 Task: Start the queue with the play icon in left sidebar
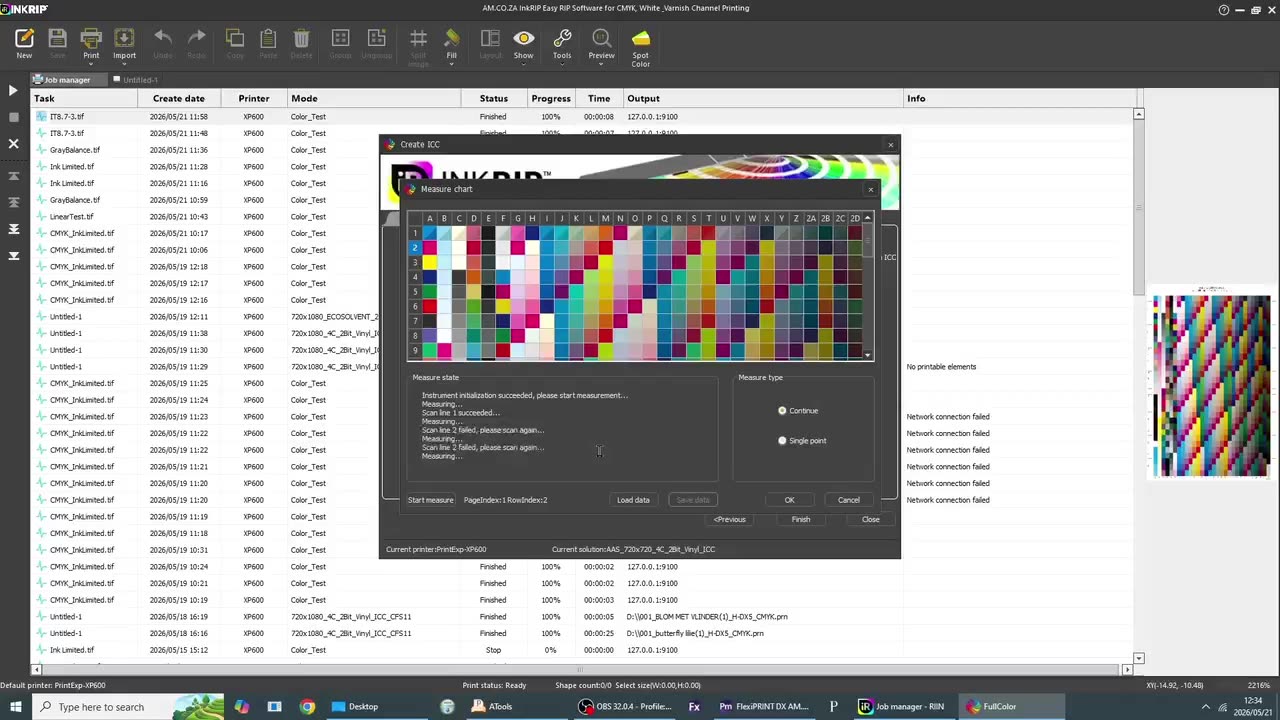(x=13, y=91)
